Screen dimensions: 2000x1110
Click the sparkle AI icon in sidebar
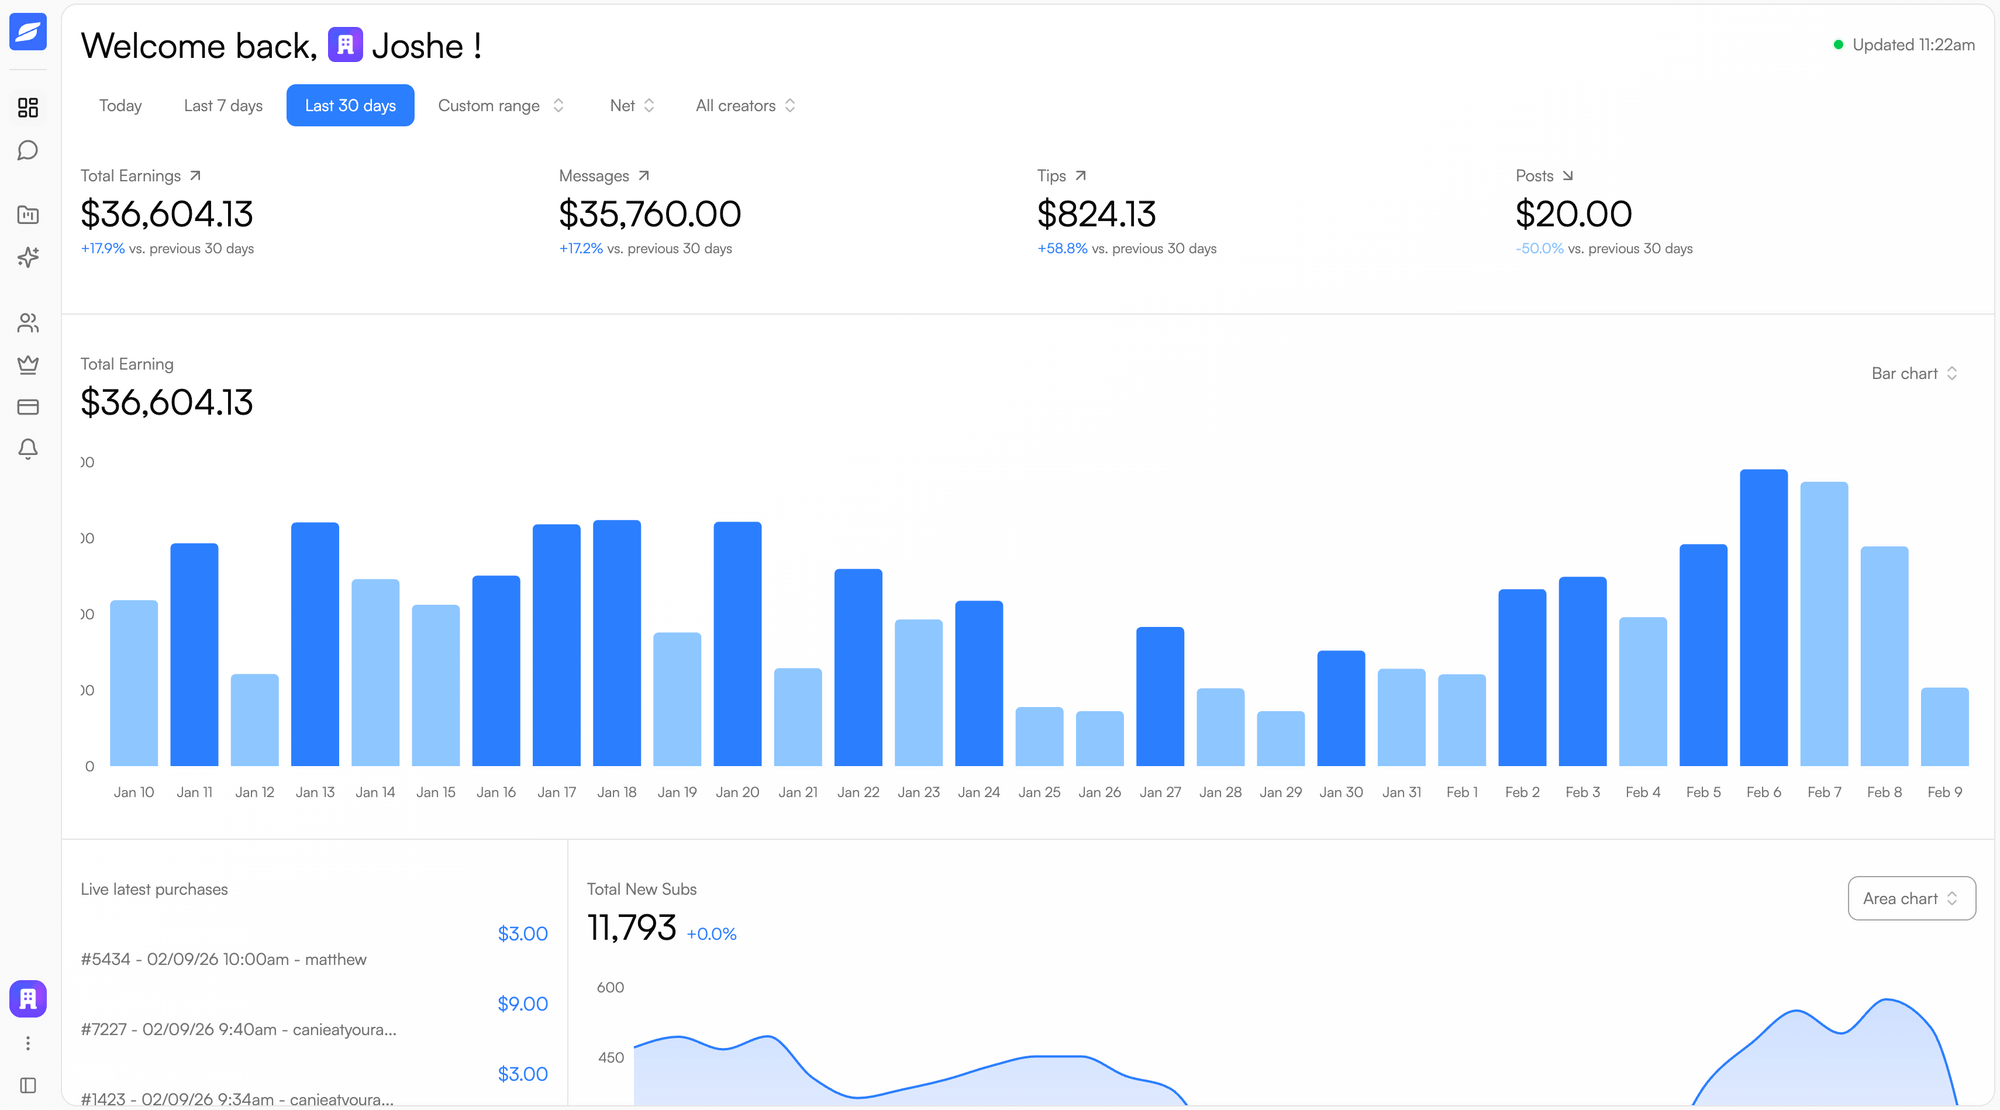coord(28,257)
